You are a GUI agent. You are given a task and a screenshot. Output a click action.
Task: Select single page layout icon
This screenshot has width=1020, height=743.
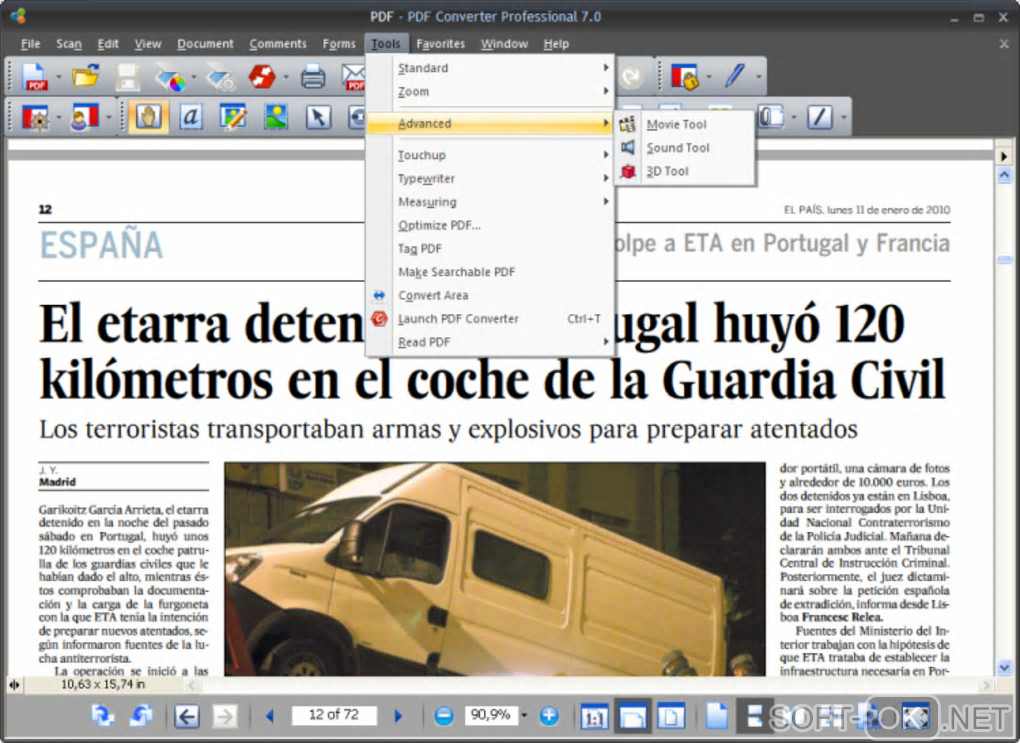pyautogui.click(x=716, y=716)
